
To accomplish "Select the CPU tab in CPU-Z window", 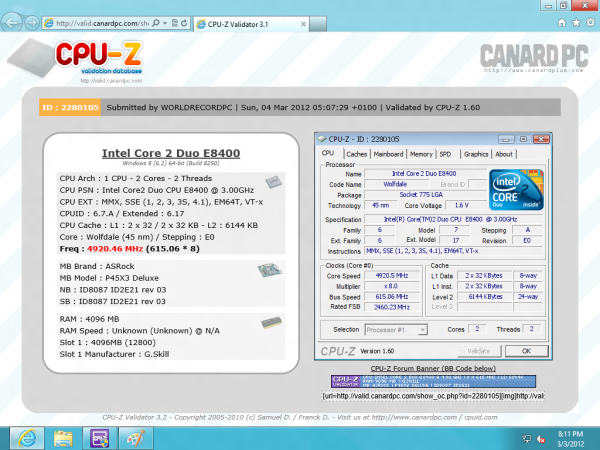I will pos(328,153).
